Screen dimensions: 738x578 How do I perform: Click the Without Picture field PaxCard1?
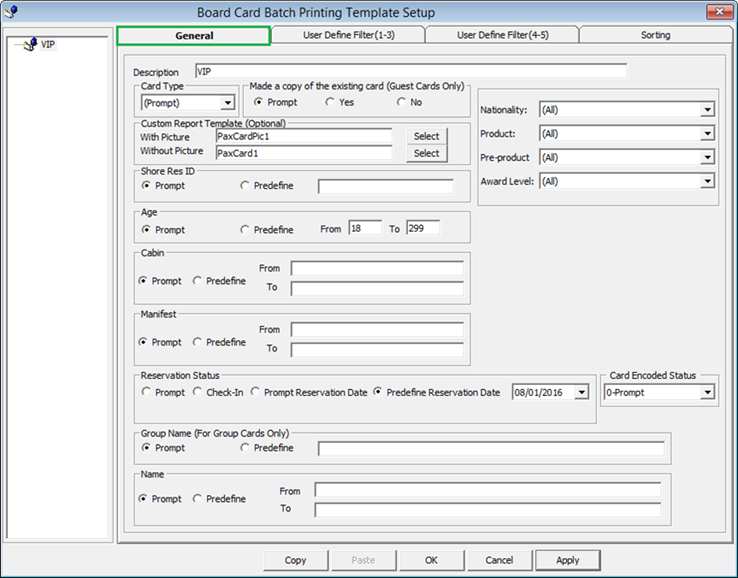(x=304, y=153)
